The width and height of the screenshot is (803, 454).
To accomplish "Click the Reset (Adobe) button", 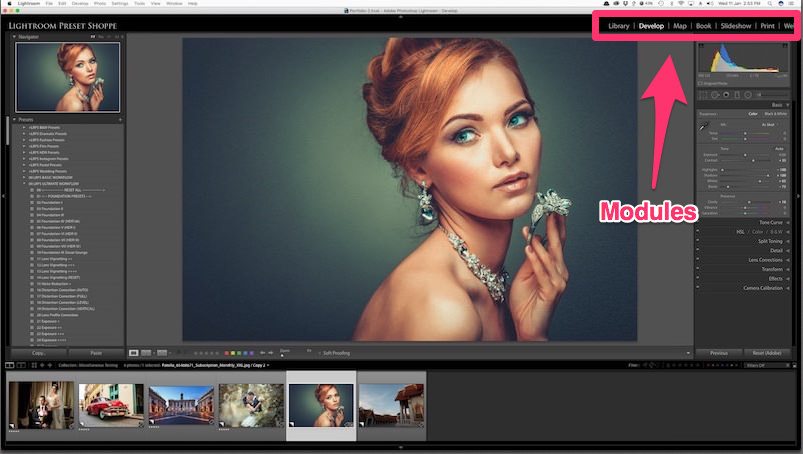I will click(766, 353).
